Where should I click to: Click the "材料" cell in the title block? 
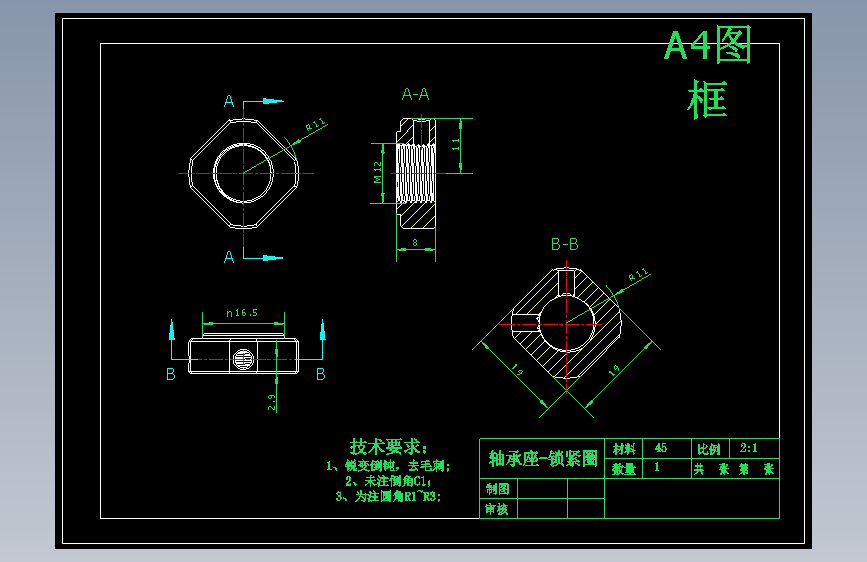click(624, 449)
